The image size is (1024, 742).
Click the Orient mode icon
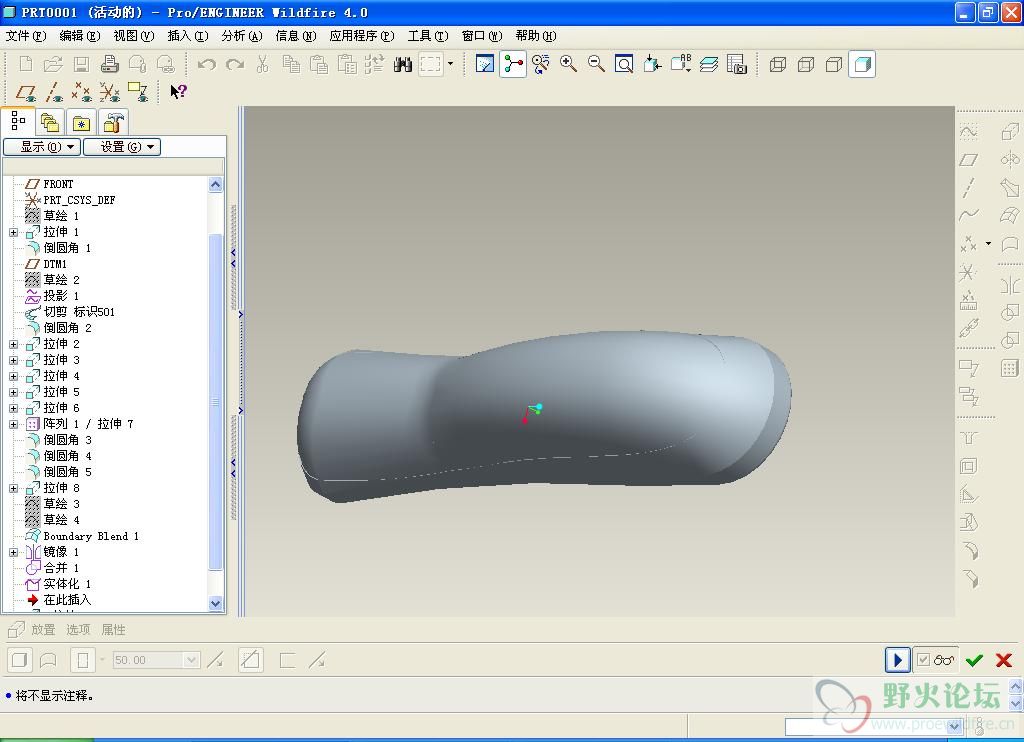tap(541, 64)
